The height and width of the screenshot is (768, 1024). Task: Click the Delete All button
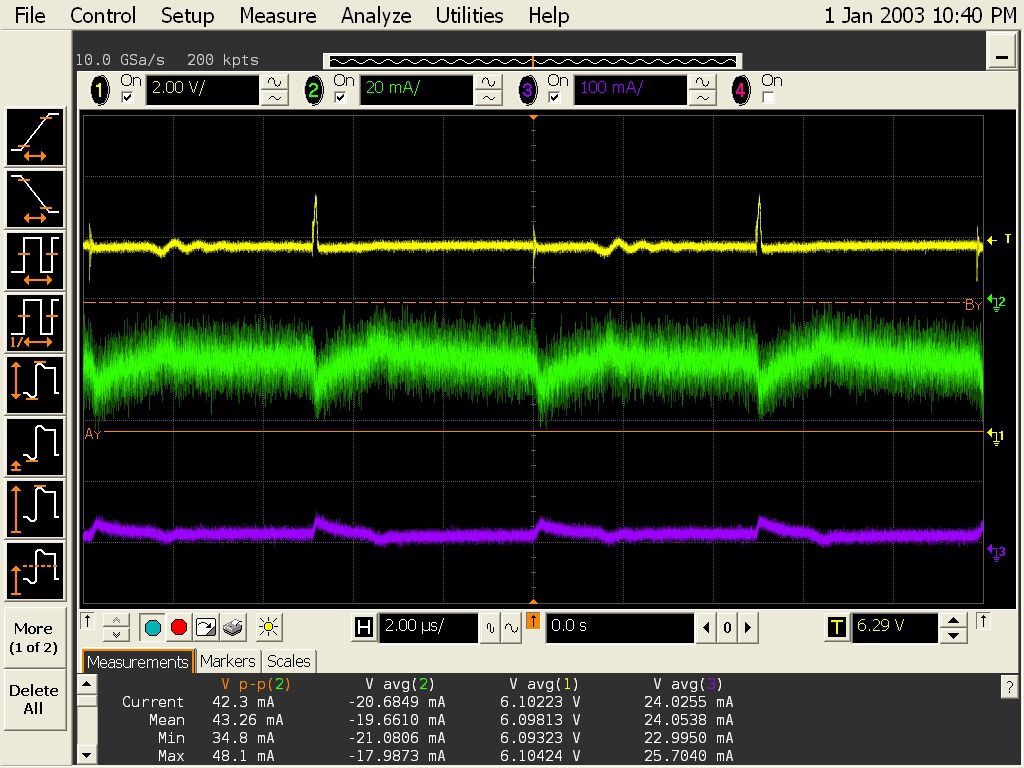34,699
